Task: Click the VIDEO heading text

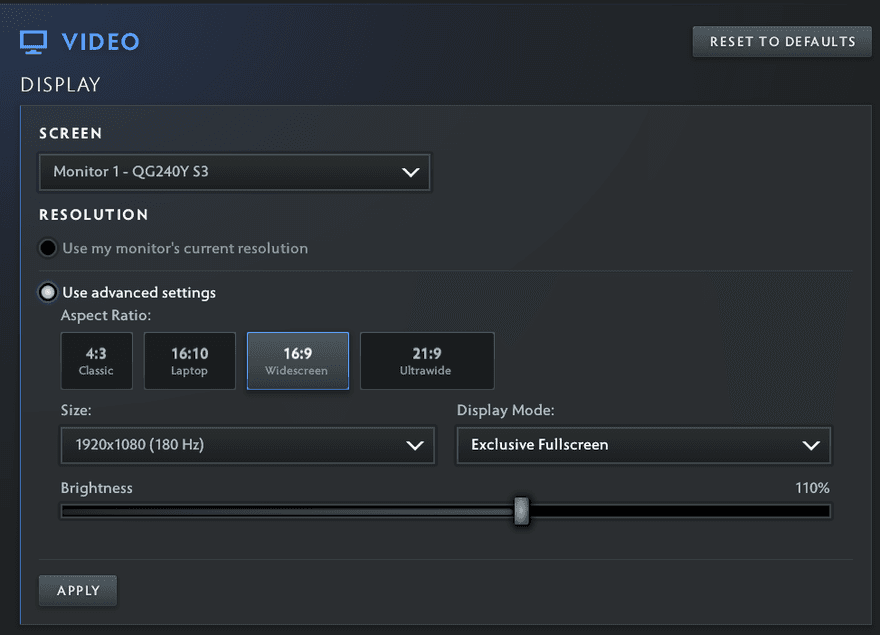Action: coord(100,42)
